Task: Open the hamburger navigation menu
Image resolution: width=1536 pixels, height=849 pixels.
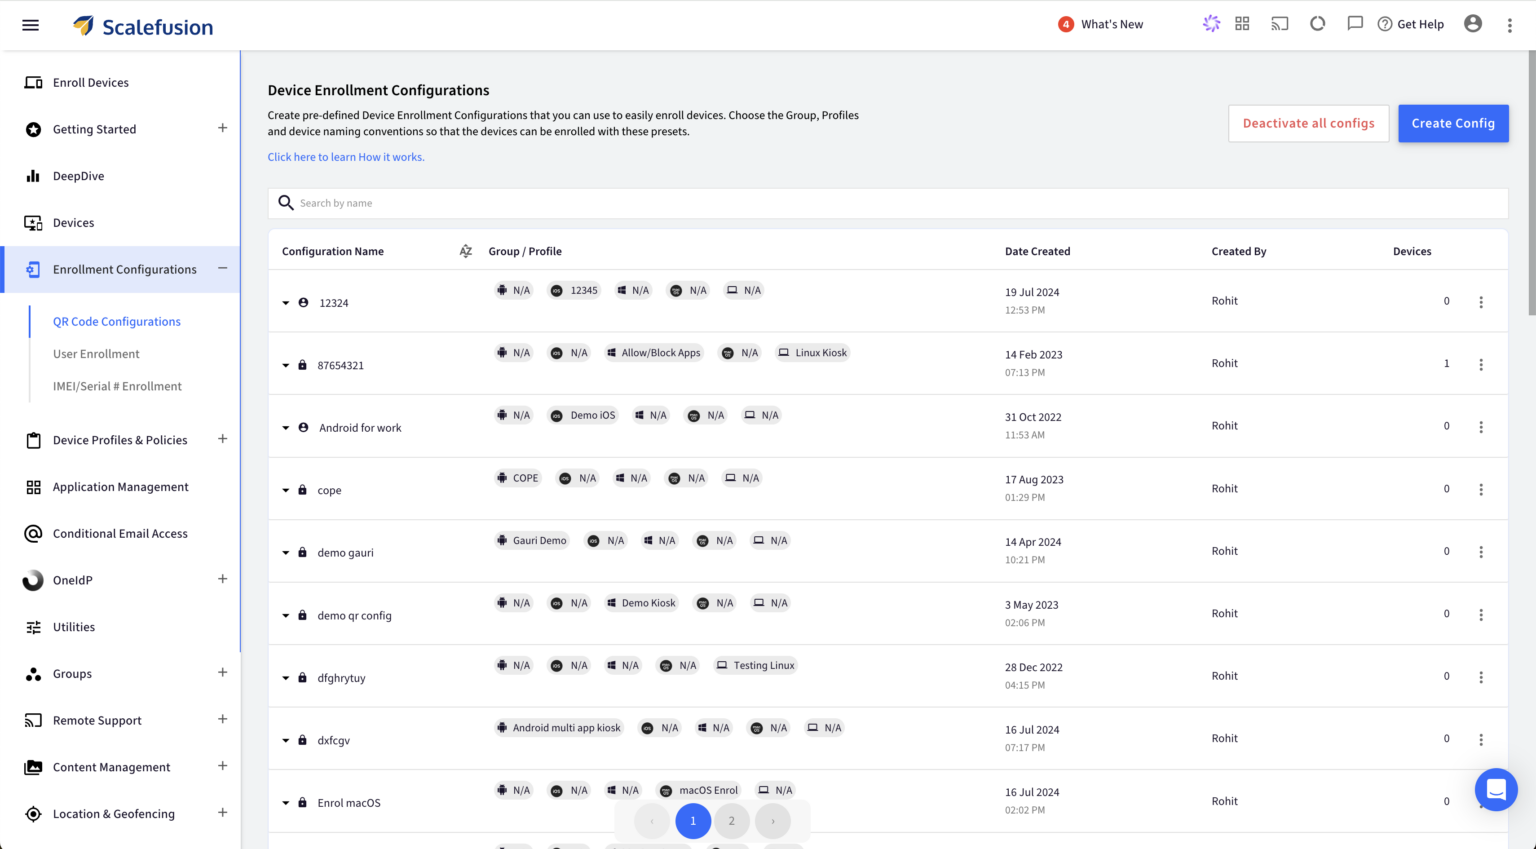Action: point(30,25)
